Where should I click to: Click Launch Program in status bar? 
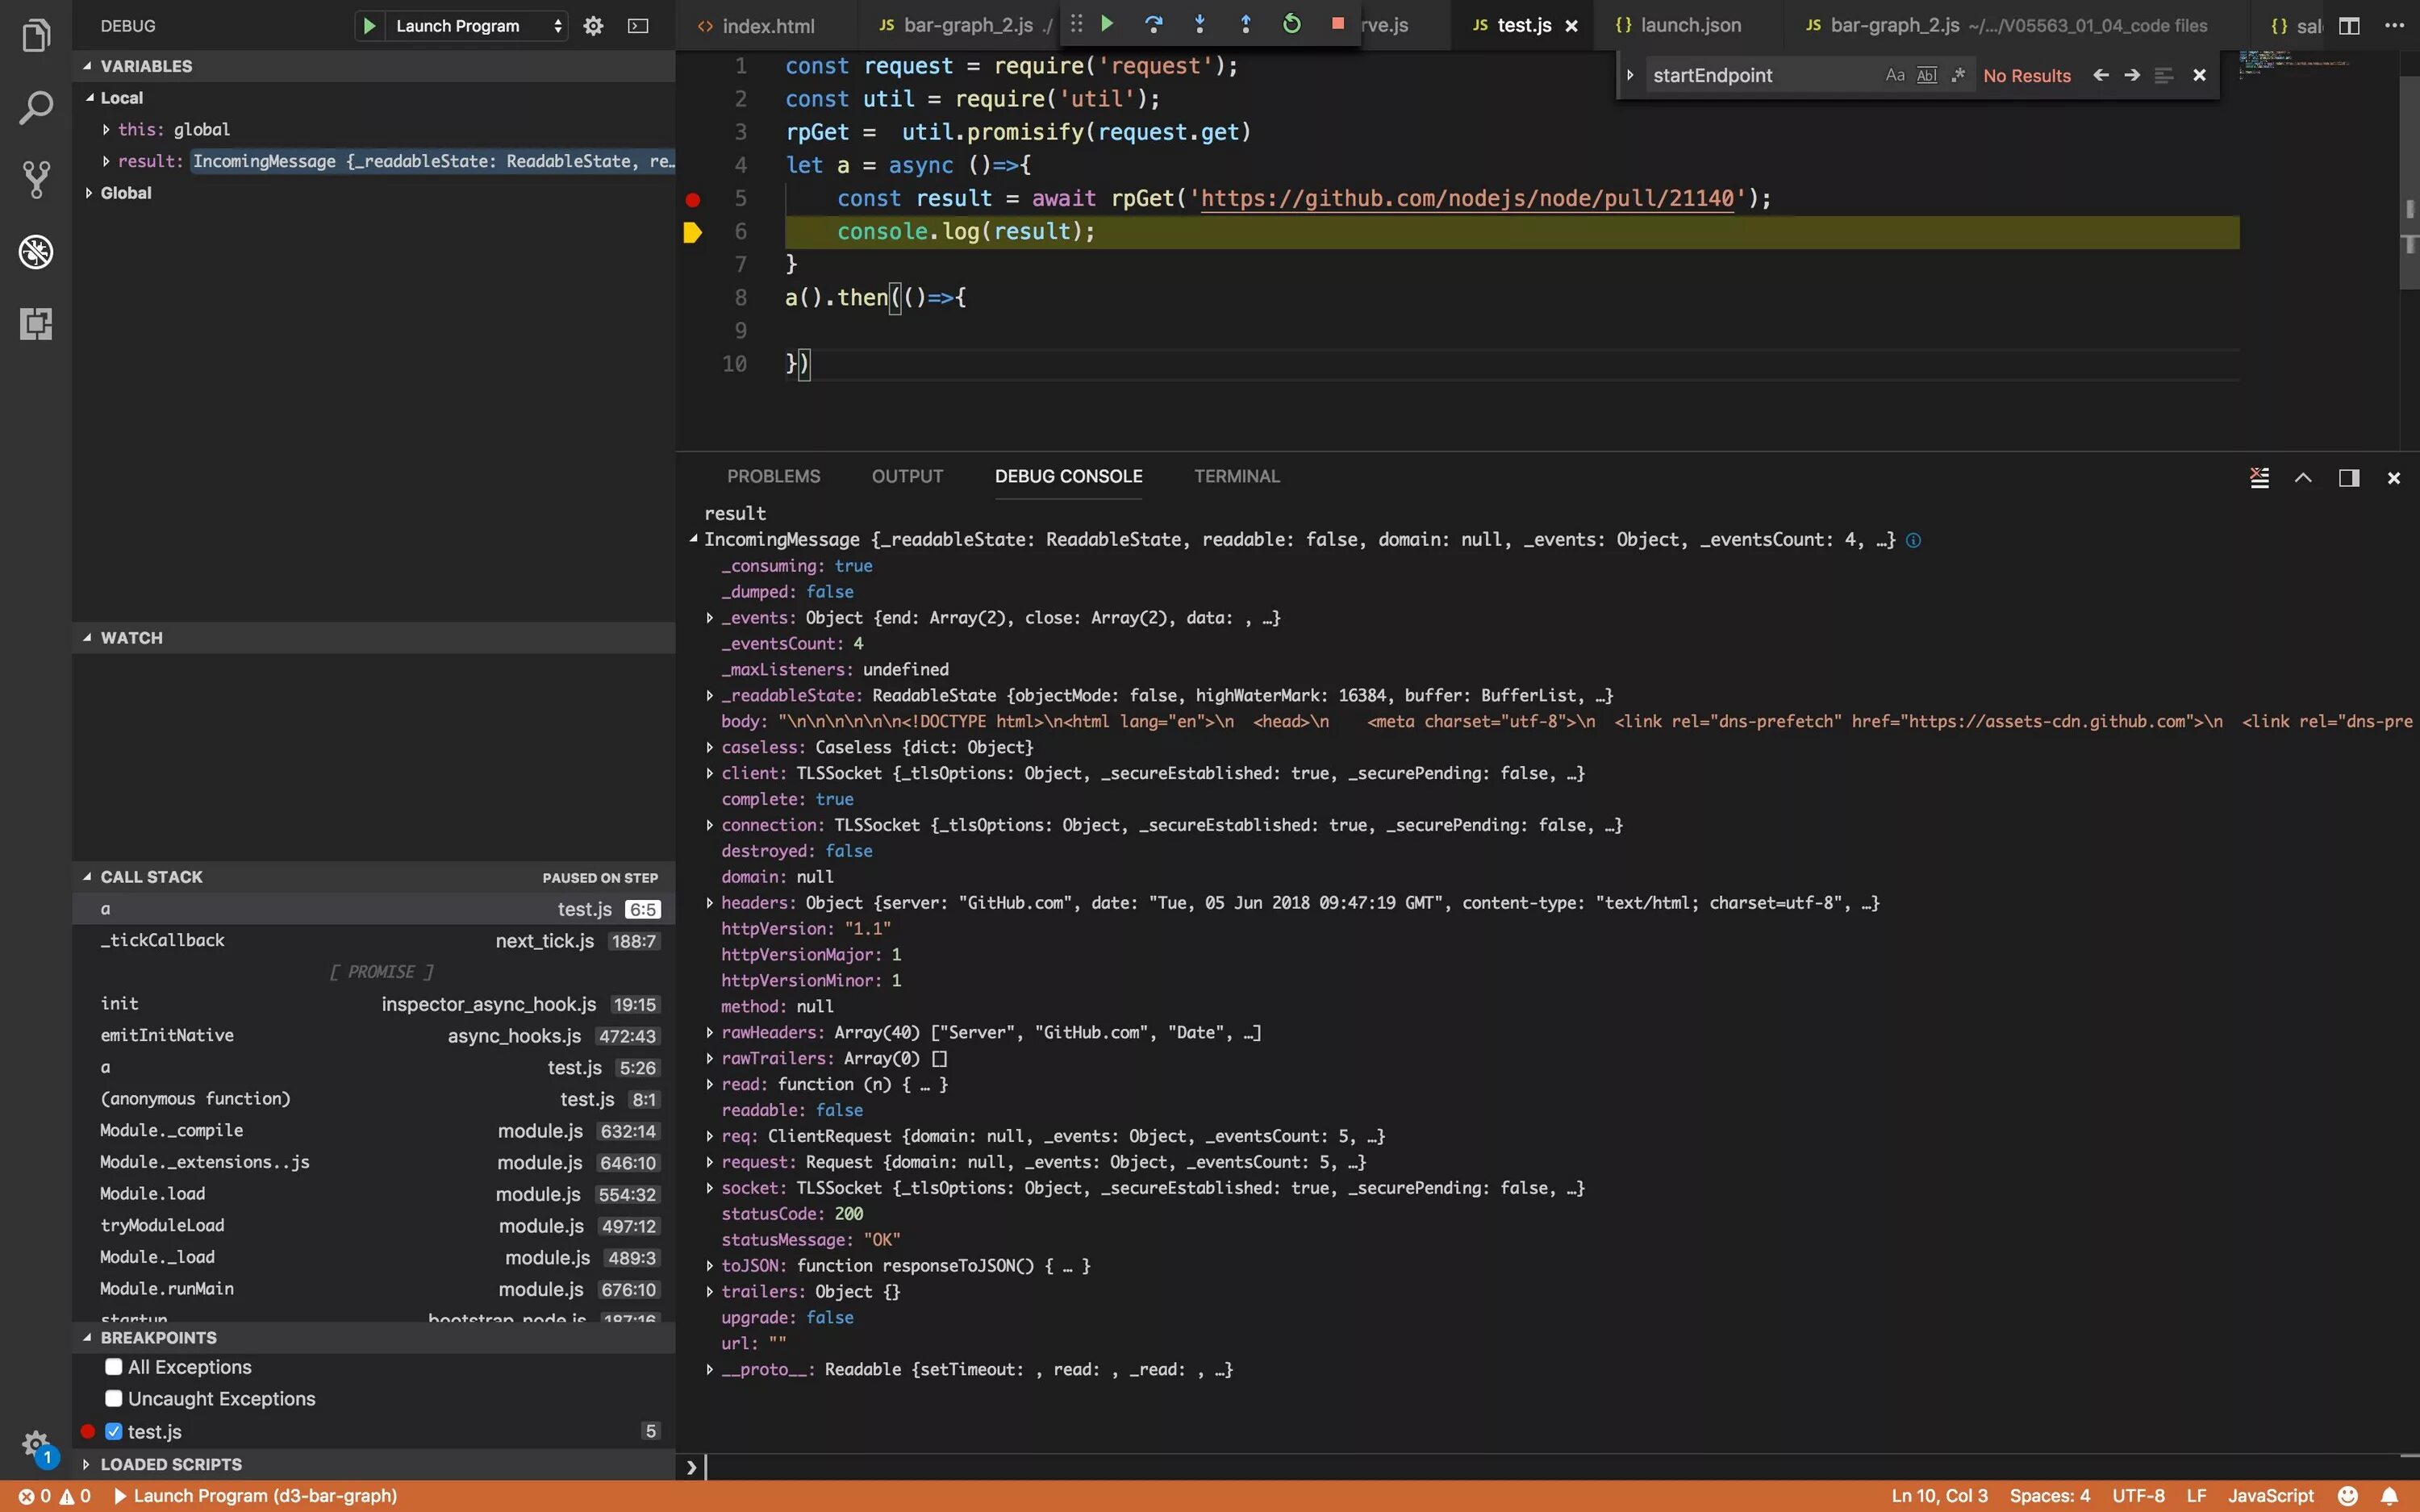pos(256,1496)
